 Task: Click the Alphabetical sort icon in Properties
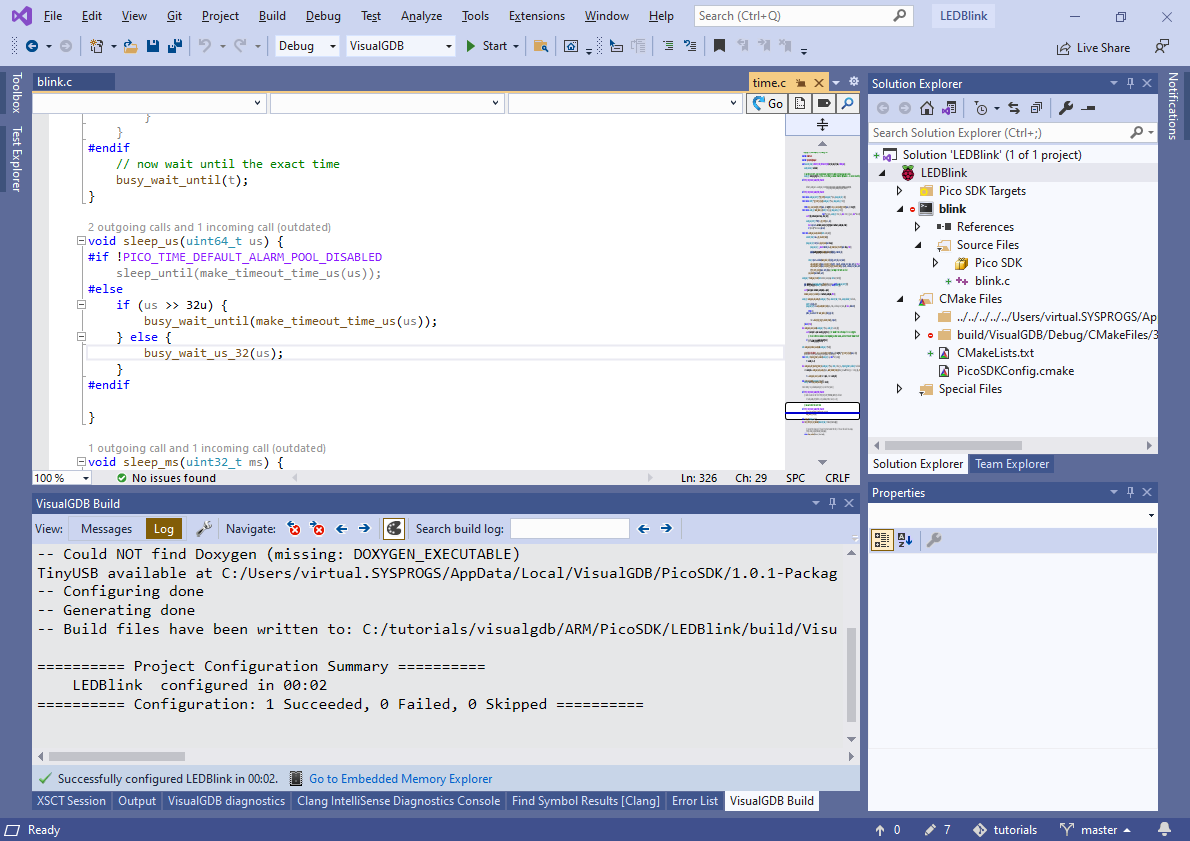click(905, 540)
